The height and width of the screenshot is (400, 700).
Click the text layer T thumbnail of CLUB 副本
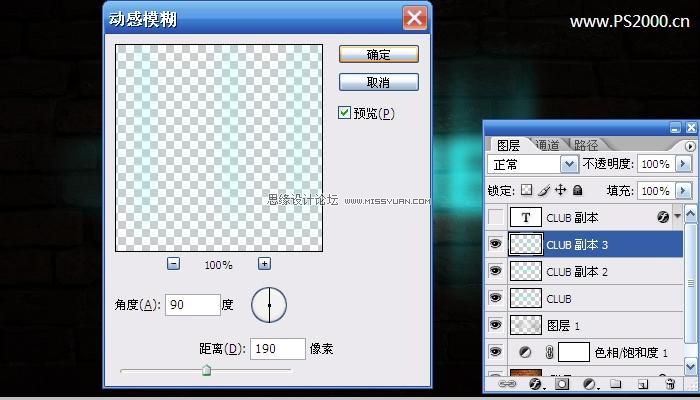526,217
